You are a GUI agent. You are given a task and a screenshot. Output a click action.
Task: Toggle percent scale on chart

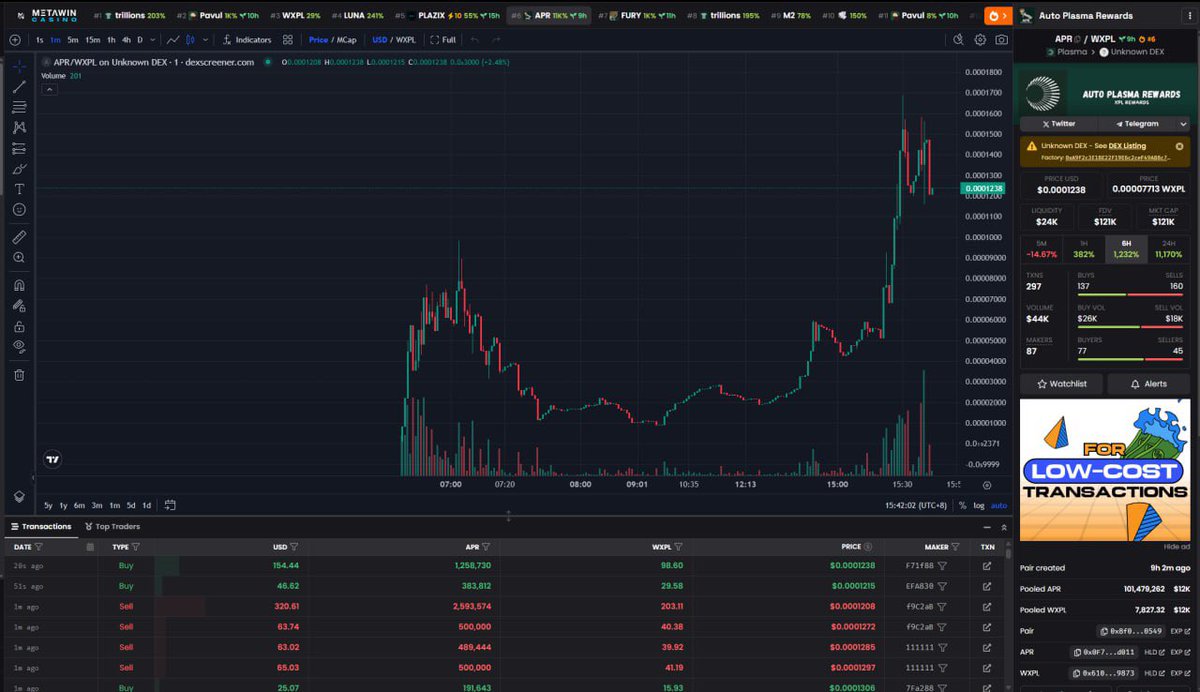962,505
